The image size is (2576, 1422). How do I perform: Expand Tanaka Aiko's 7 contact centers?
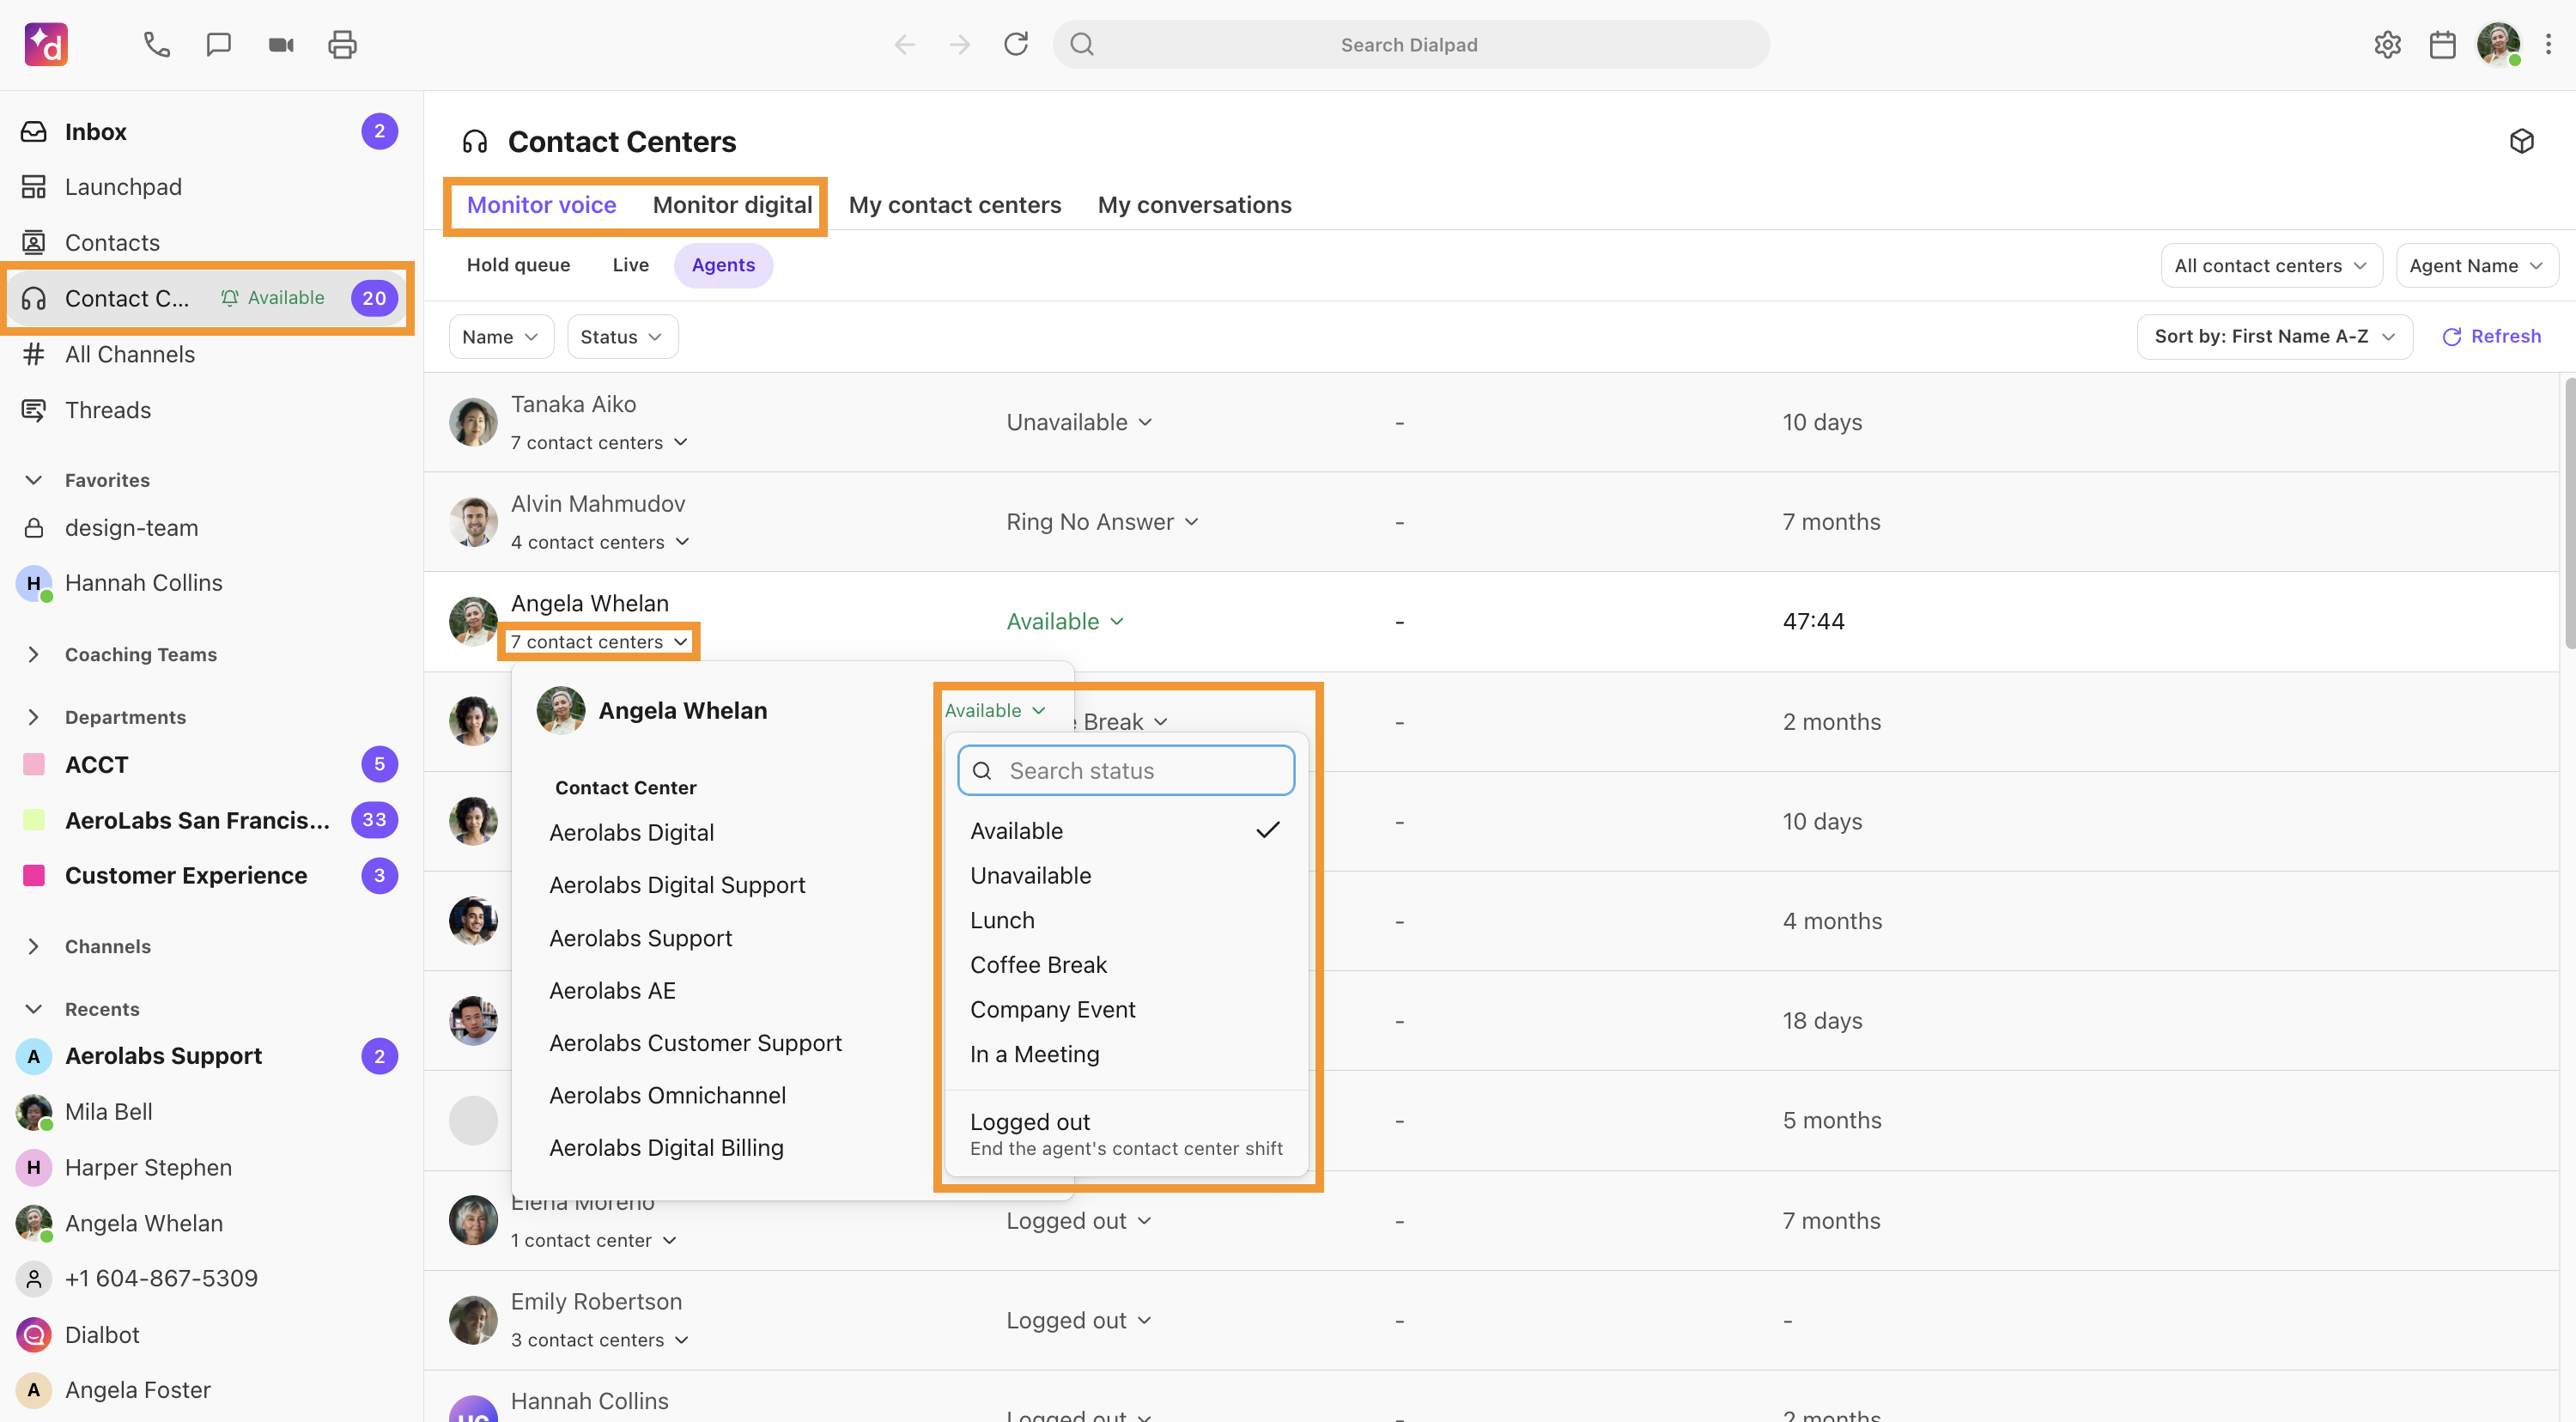599,442
